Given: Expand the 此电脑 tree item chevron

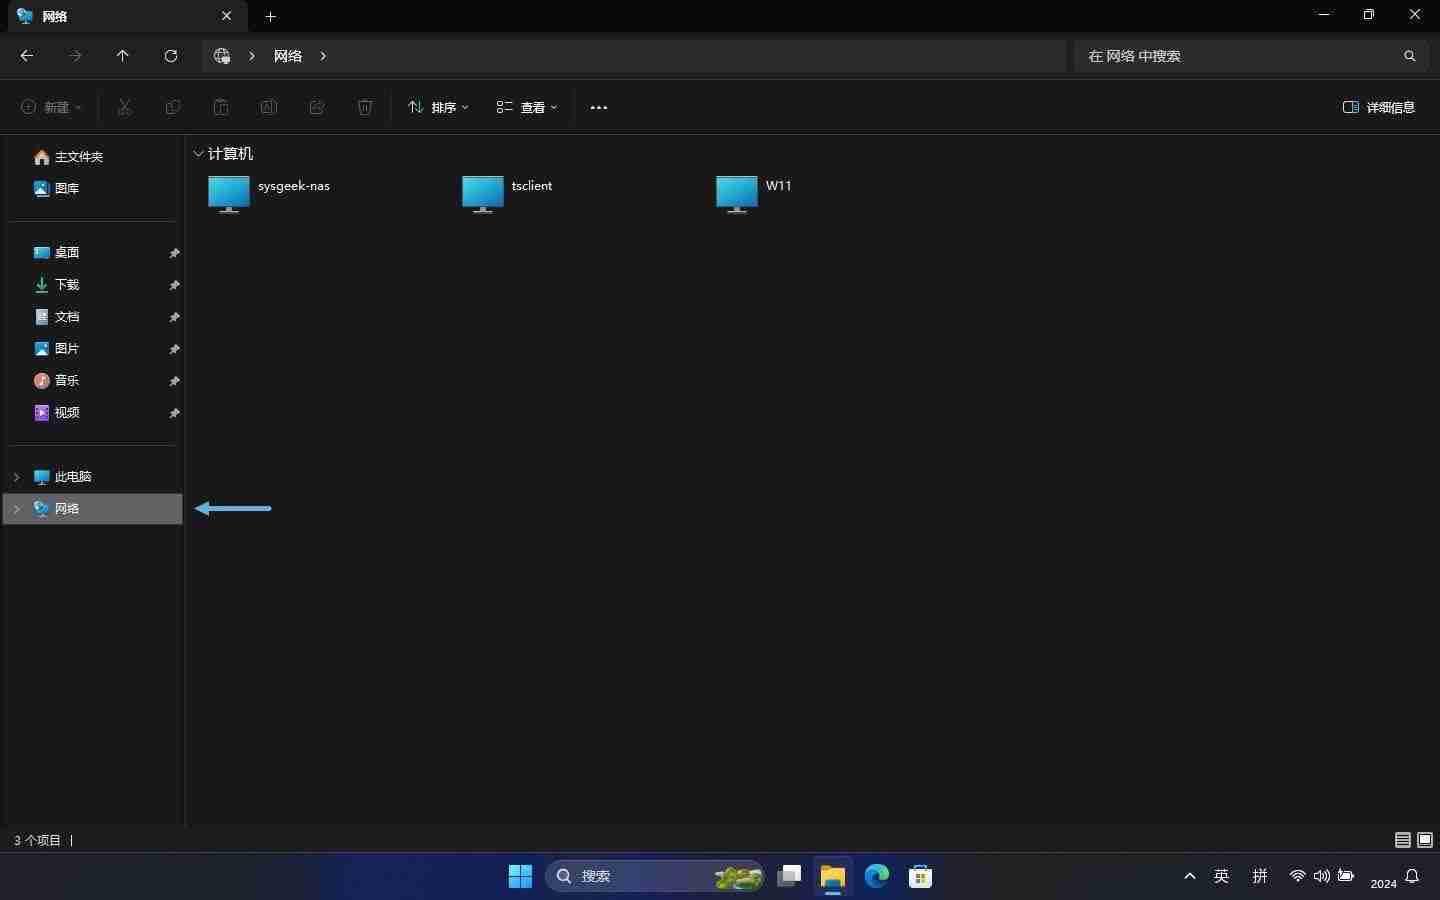Looking at the screenshot, I should point(16,477).
